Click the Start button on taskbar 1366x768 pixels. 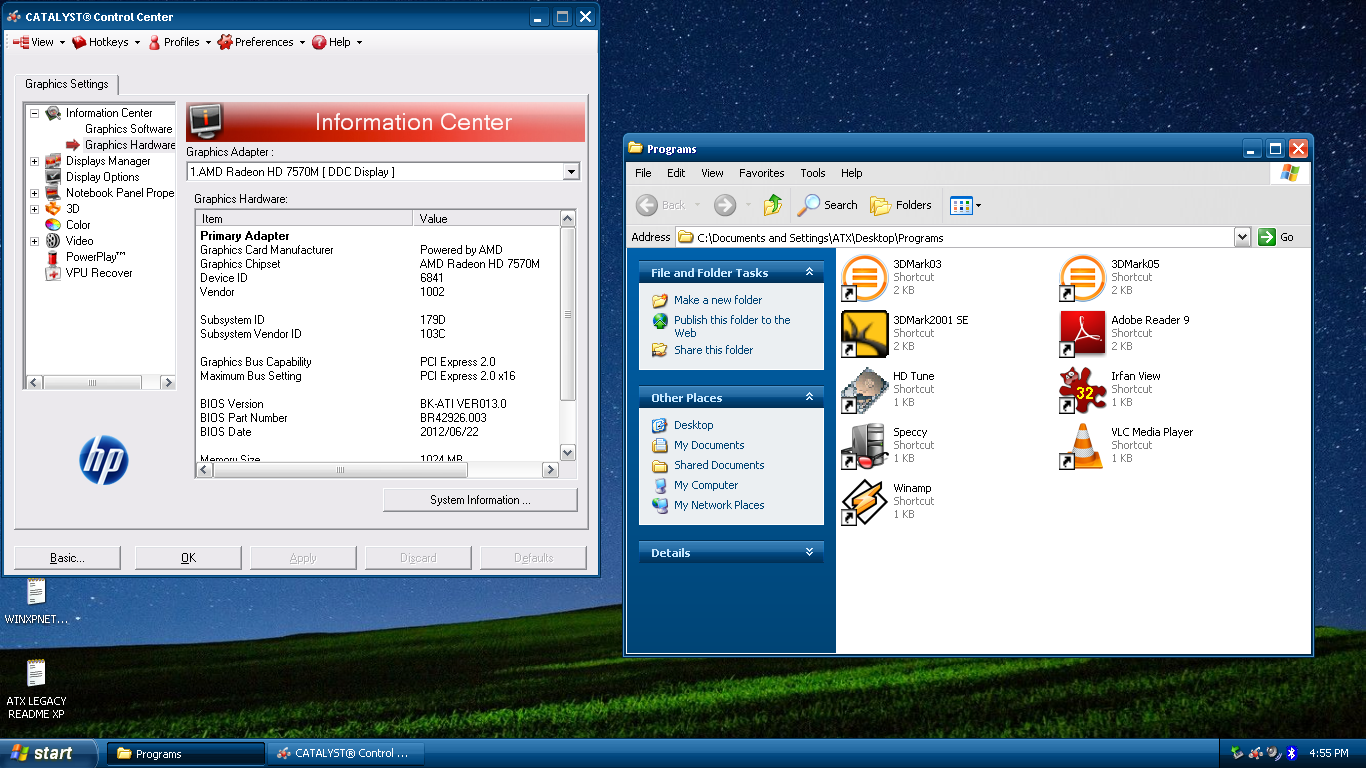click(x=48, y=753)
